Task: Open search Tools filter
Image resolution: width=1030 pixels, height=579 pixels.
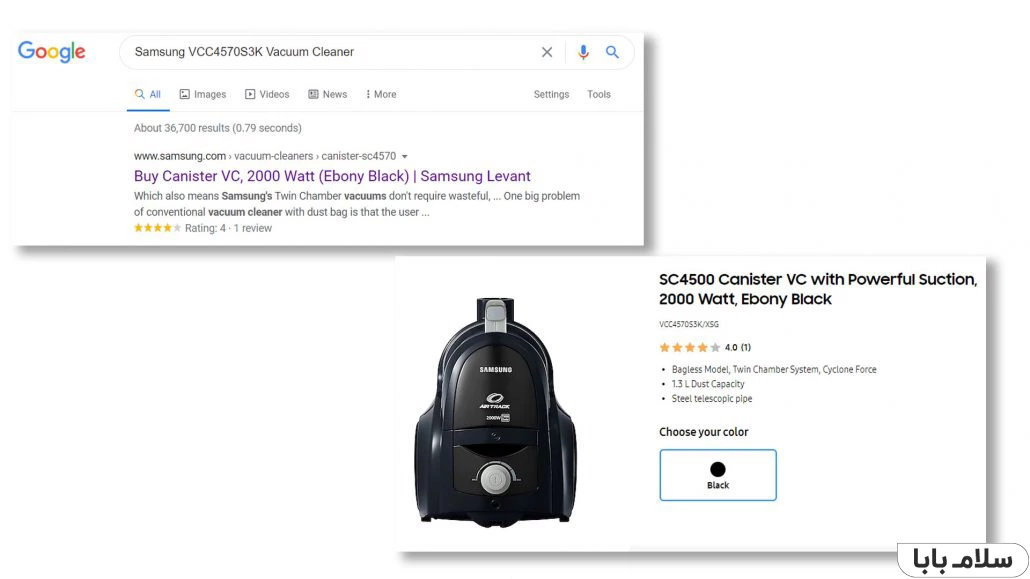Action: (598, 94)
